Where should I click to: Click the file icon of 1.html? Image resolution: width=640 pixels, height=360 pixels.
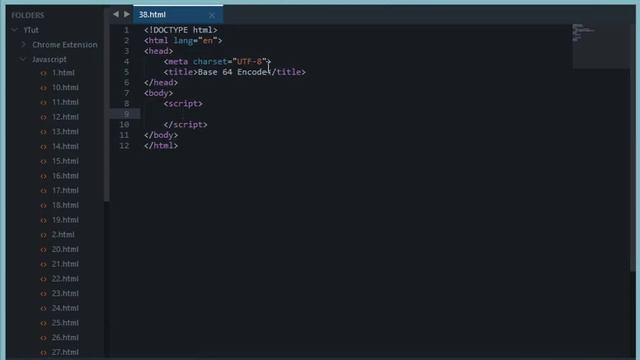44,73
